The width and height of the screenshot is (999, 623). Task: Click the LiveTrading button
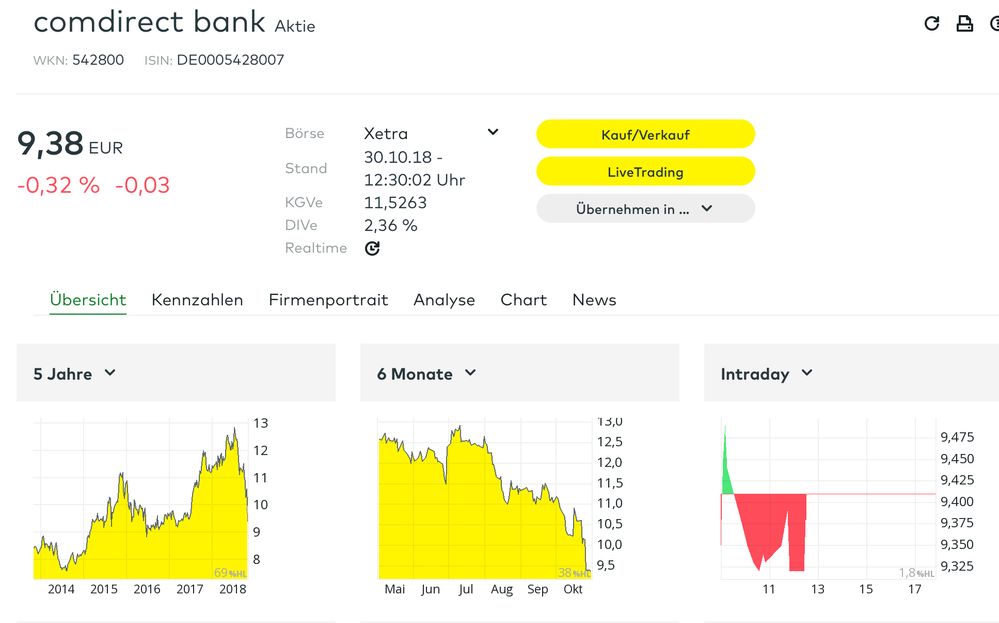(x=645, y=172)
